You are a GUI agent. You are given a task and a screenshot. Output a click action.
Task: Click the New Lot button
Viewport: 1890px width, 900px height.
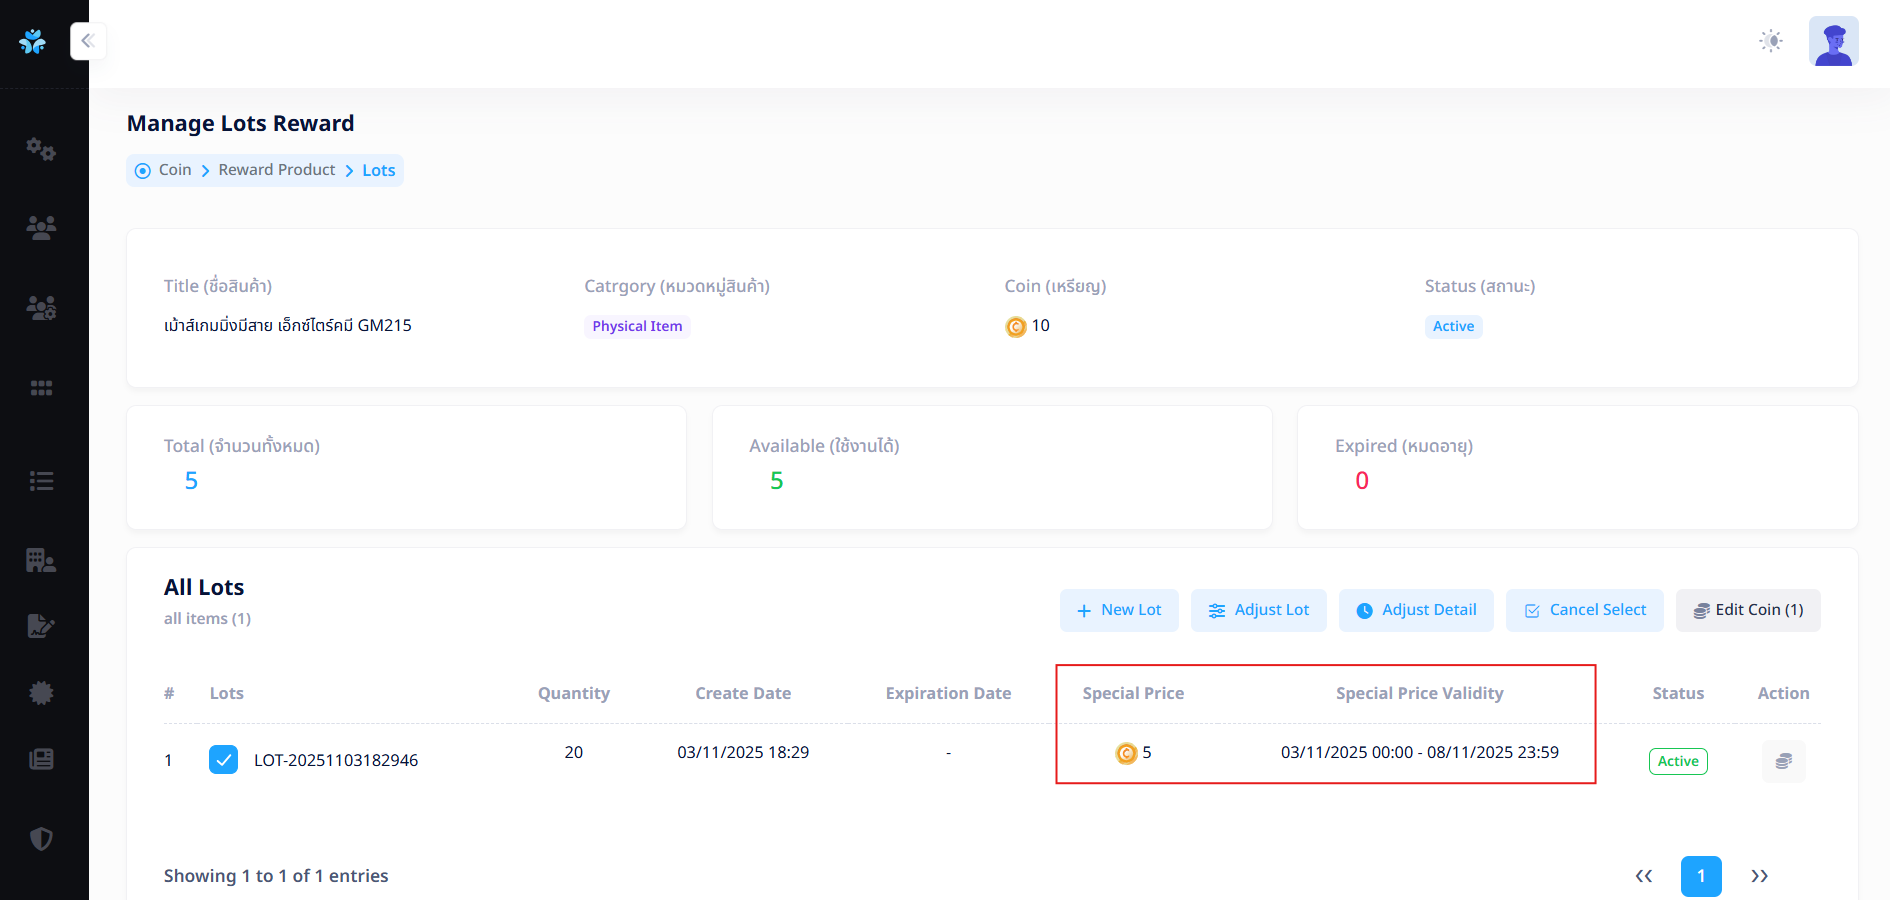[x=1118, y=610]
